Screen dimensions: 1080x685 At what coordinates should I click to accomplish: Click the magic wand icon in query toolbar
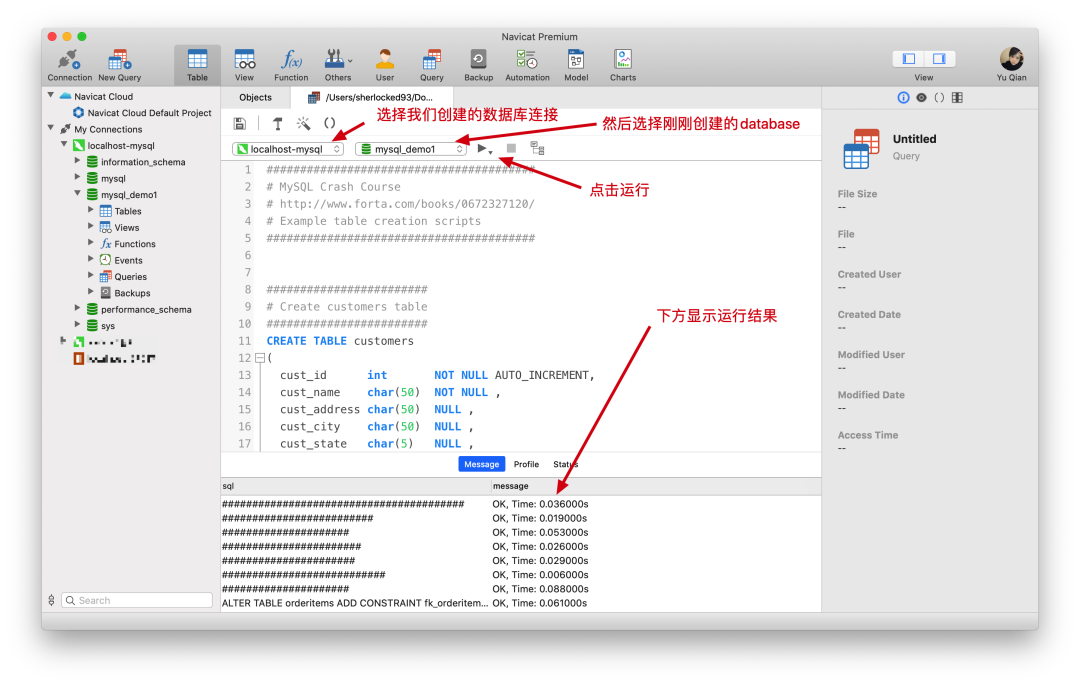[303, 124]
